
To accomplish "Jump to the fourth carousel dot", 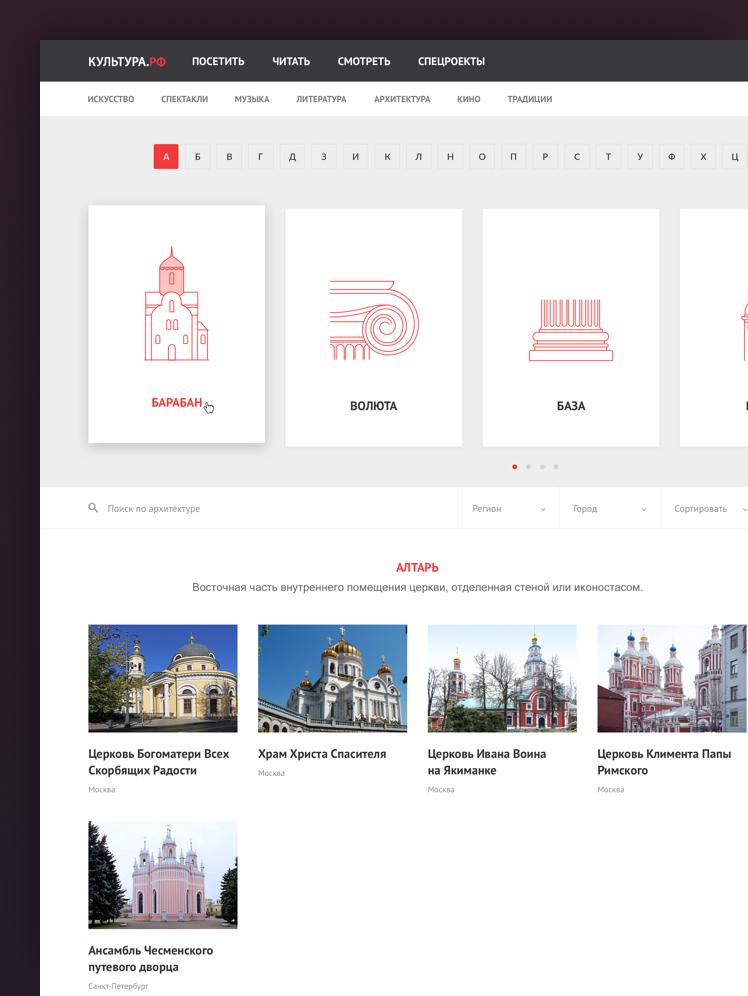I will tap(556, 467).
